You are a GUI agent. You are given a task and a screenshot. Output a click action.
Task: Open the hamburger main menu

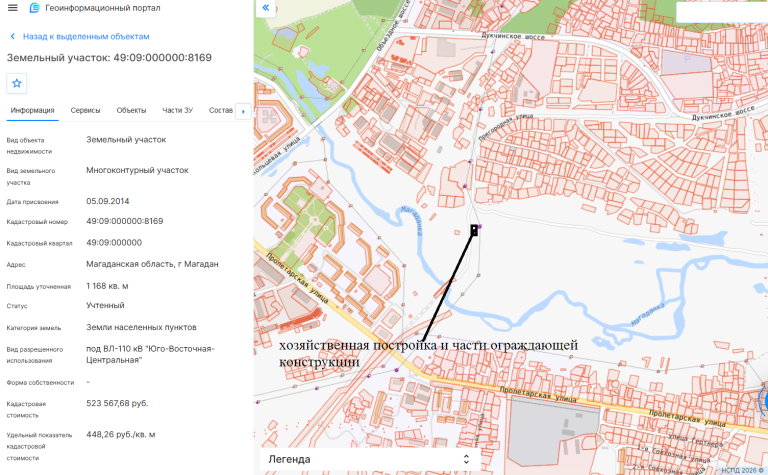(x=13, y=8)
